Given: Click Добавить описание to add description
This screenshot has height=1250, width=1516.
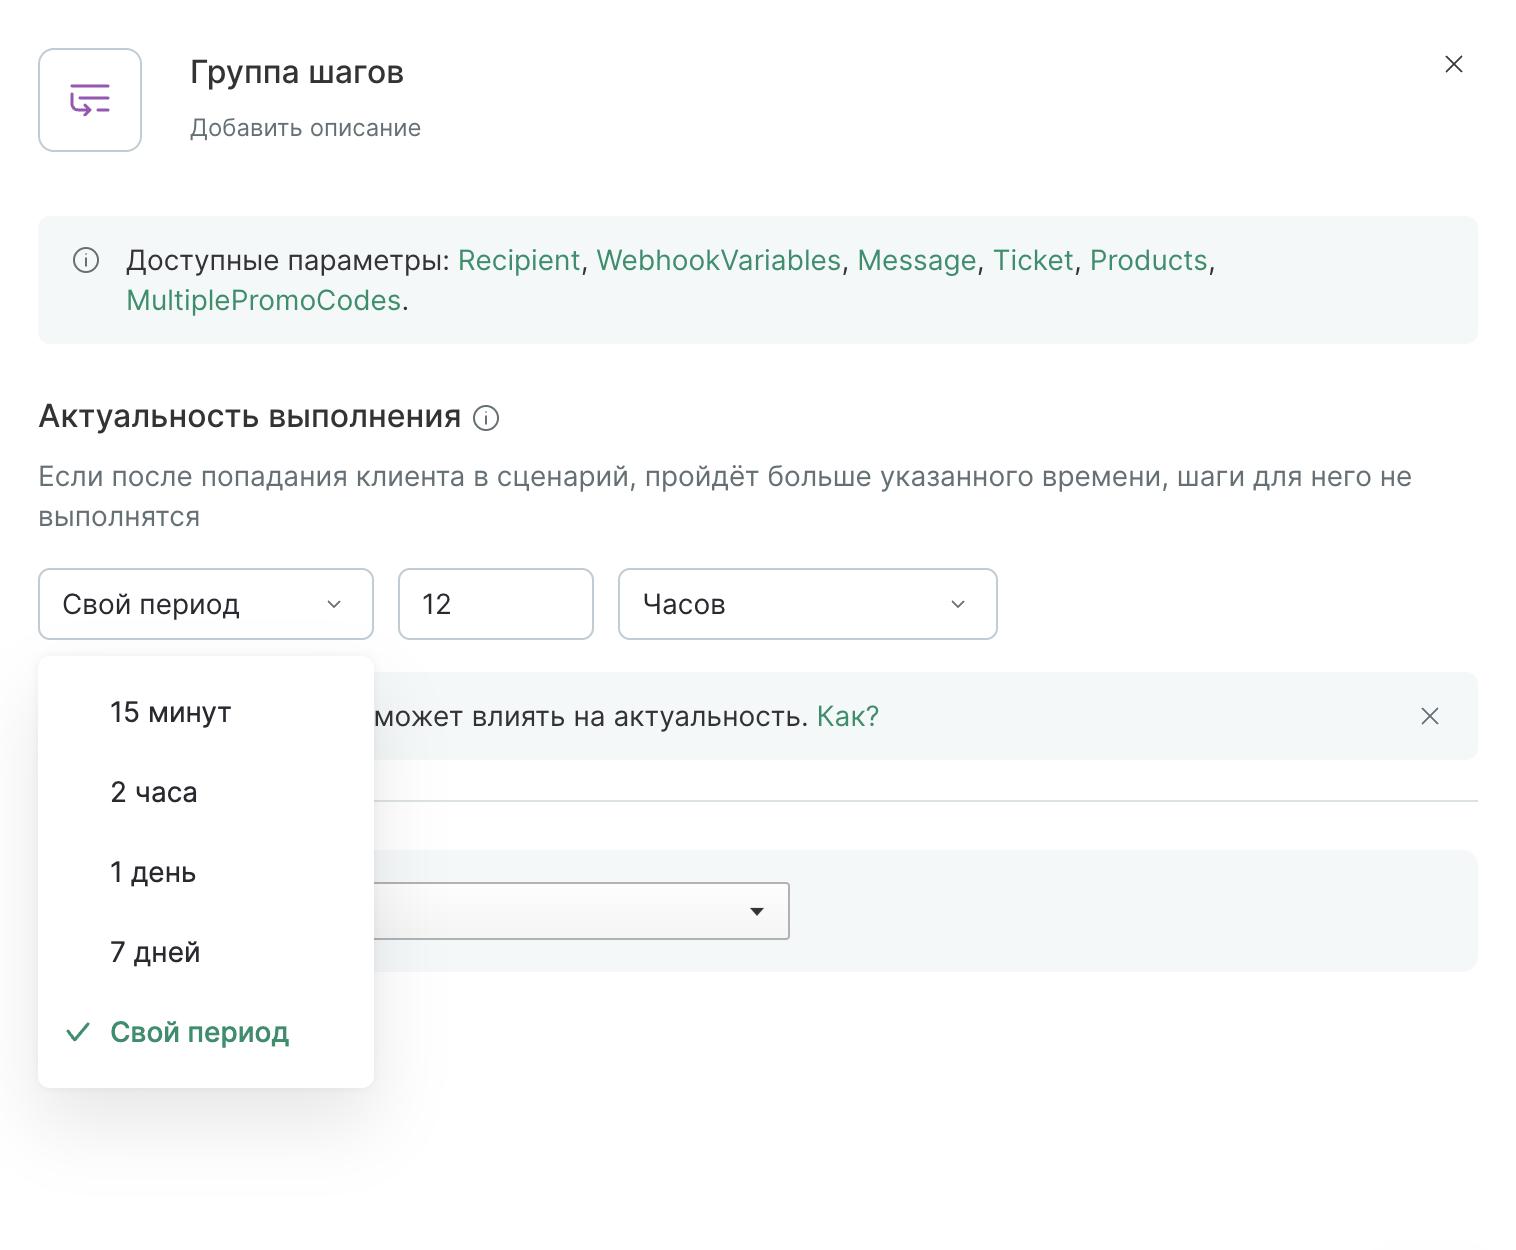Looking at the screenshot, I should [x=305, y=128].
